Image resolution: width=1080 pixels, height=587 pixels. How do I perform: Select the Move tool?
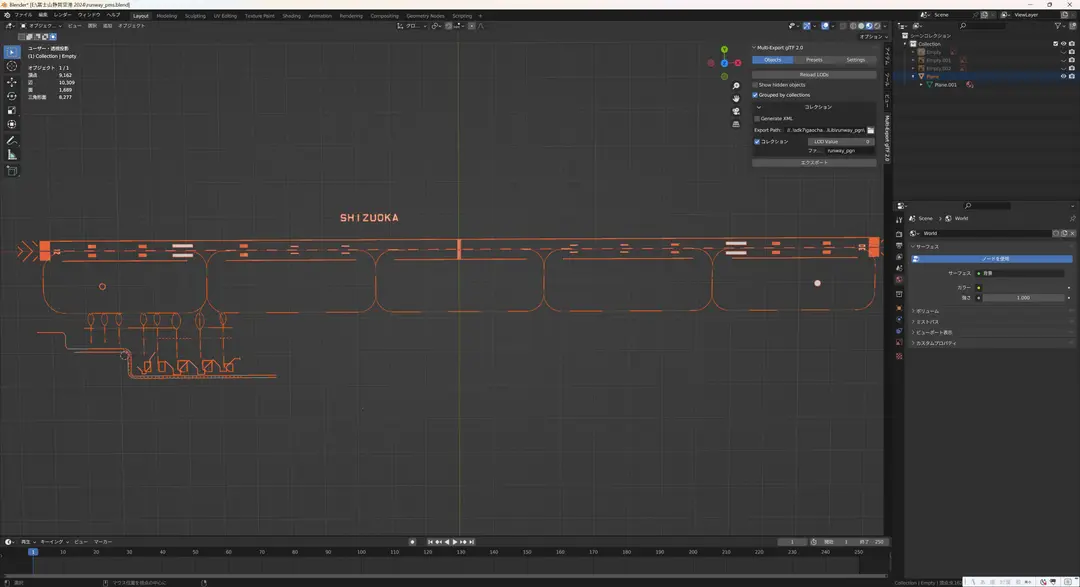(x=12, y=81)
